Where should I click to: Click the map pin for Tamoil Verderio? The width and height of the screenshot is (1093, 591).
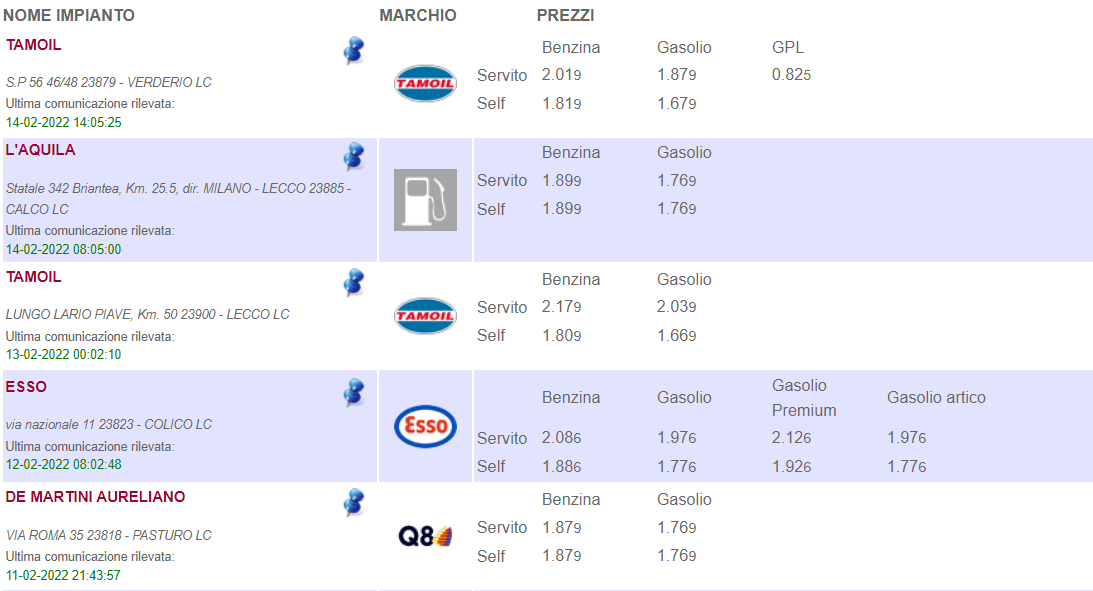point(354,51)
